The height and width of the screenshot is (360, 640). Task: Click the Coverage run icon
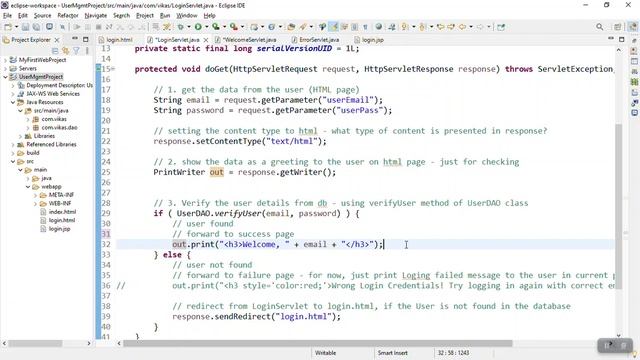[x=216, y=27]
